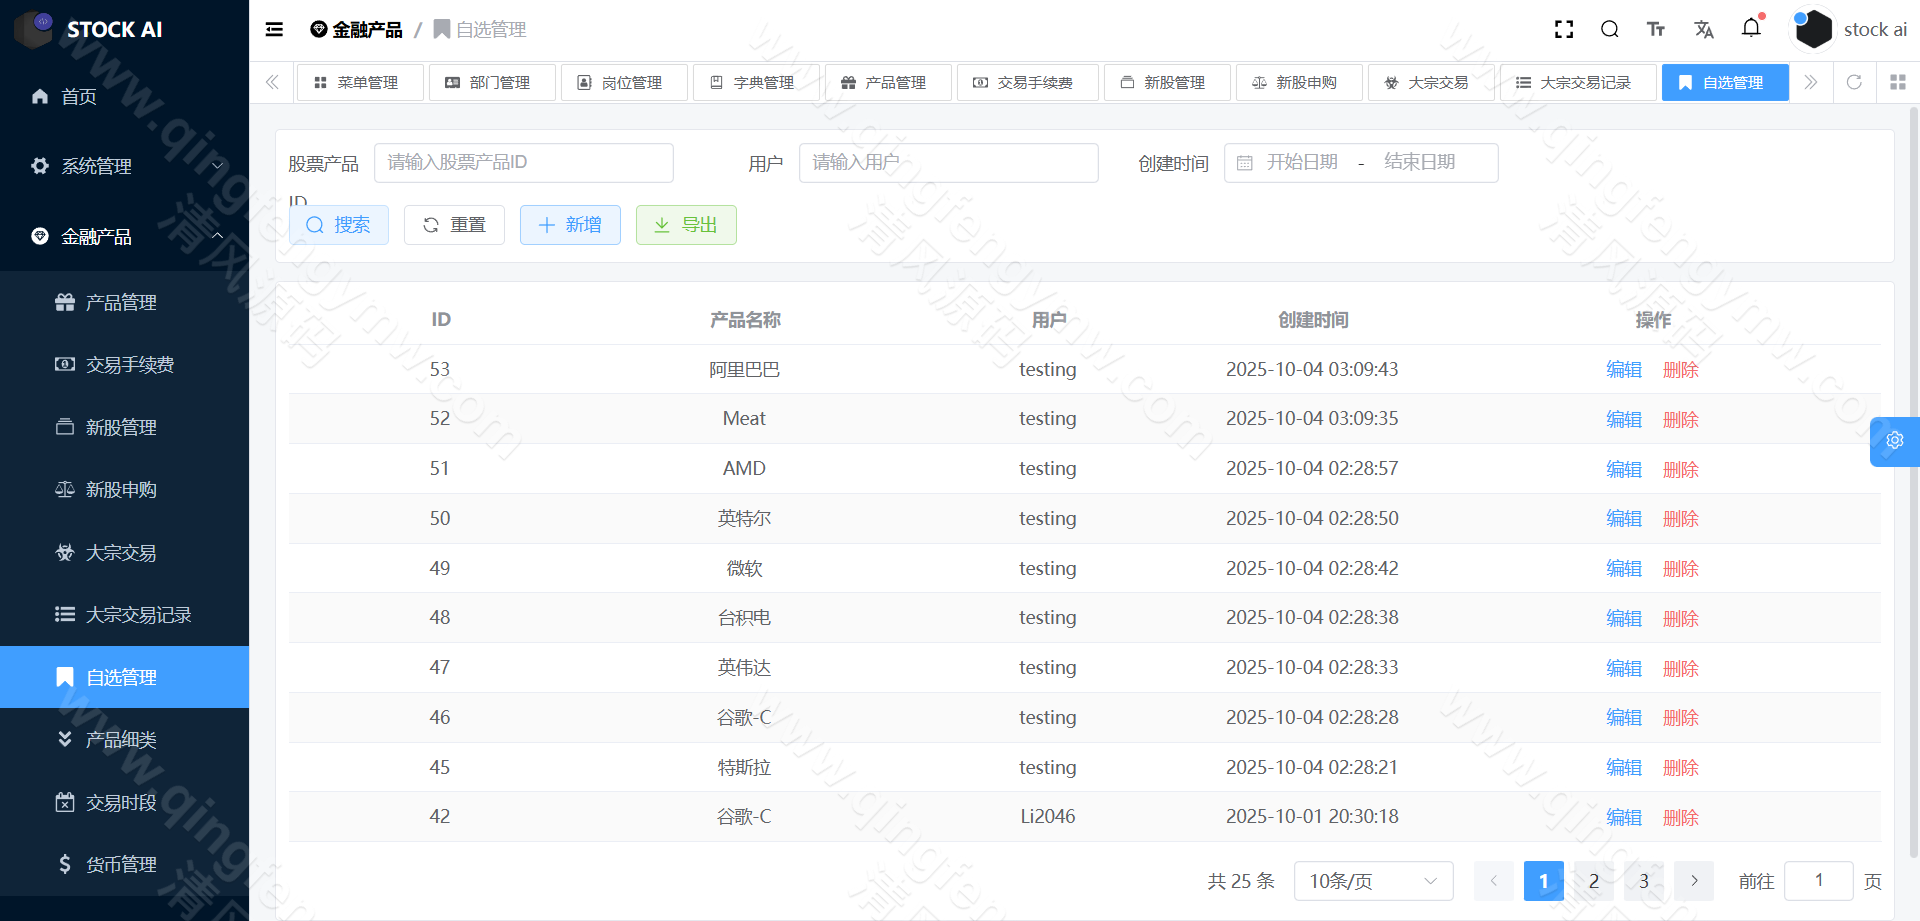Viewport: 1920px width, 921px height.
Task: Click the 股票产品 ID input field
Action: (523, 162)
